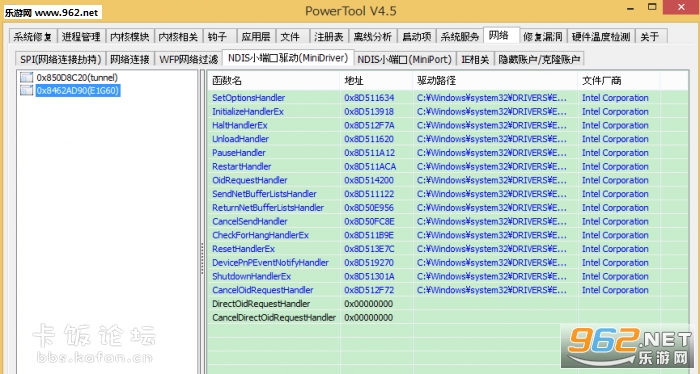Open the 注册表 tab
The image size is (700, 374).
329,37
